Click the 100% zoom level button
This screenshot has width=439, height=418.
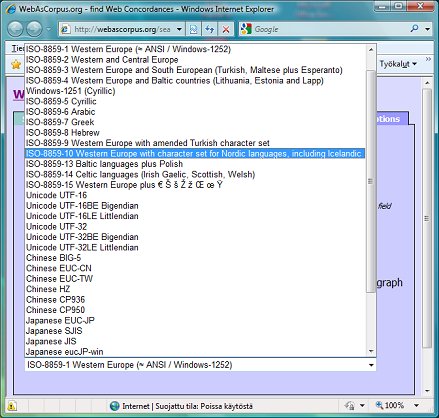click(390, 405)
